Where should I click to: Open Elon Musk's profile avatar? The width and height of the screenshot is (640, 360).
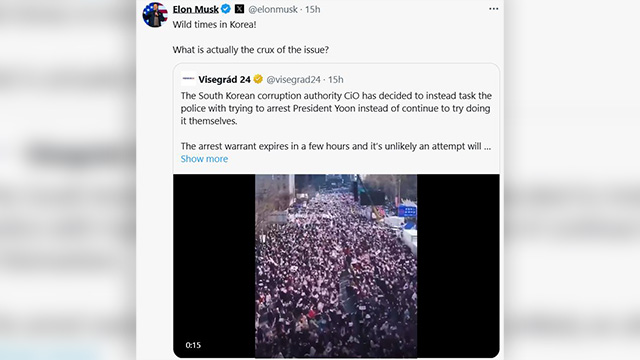(x=155, y=15)
